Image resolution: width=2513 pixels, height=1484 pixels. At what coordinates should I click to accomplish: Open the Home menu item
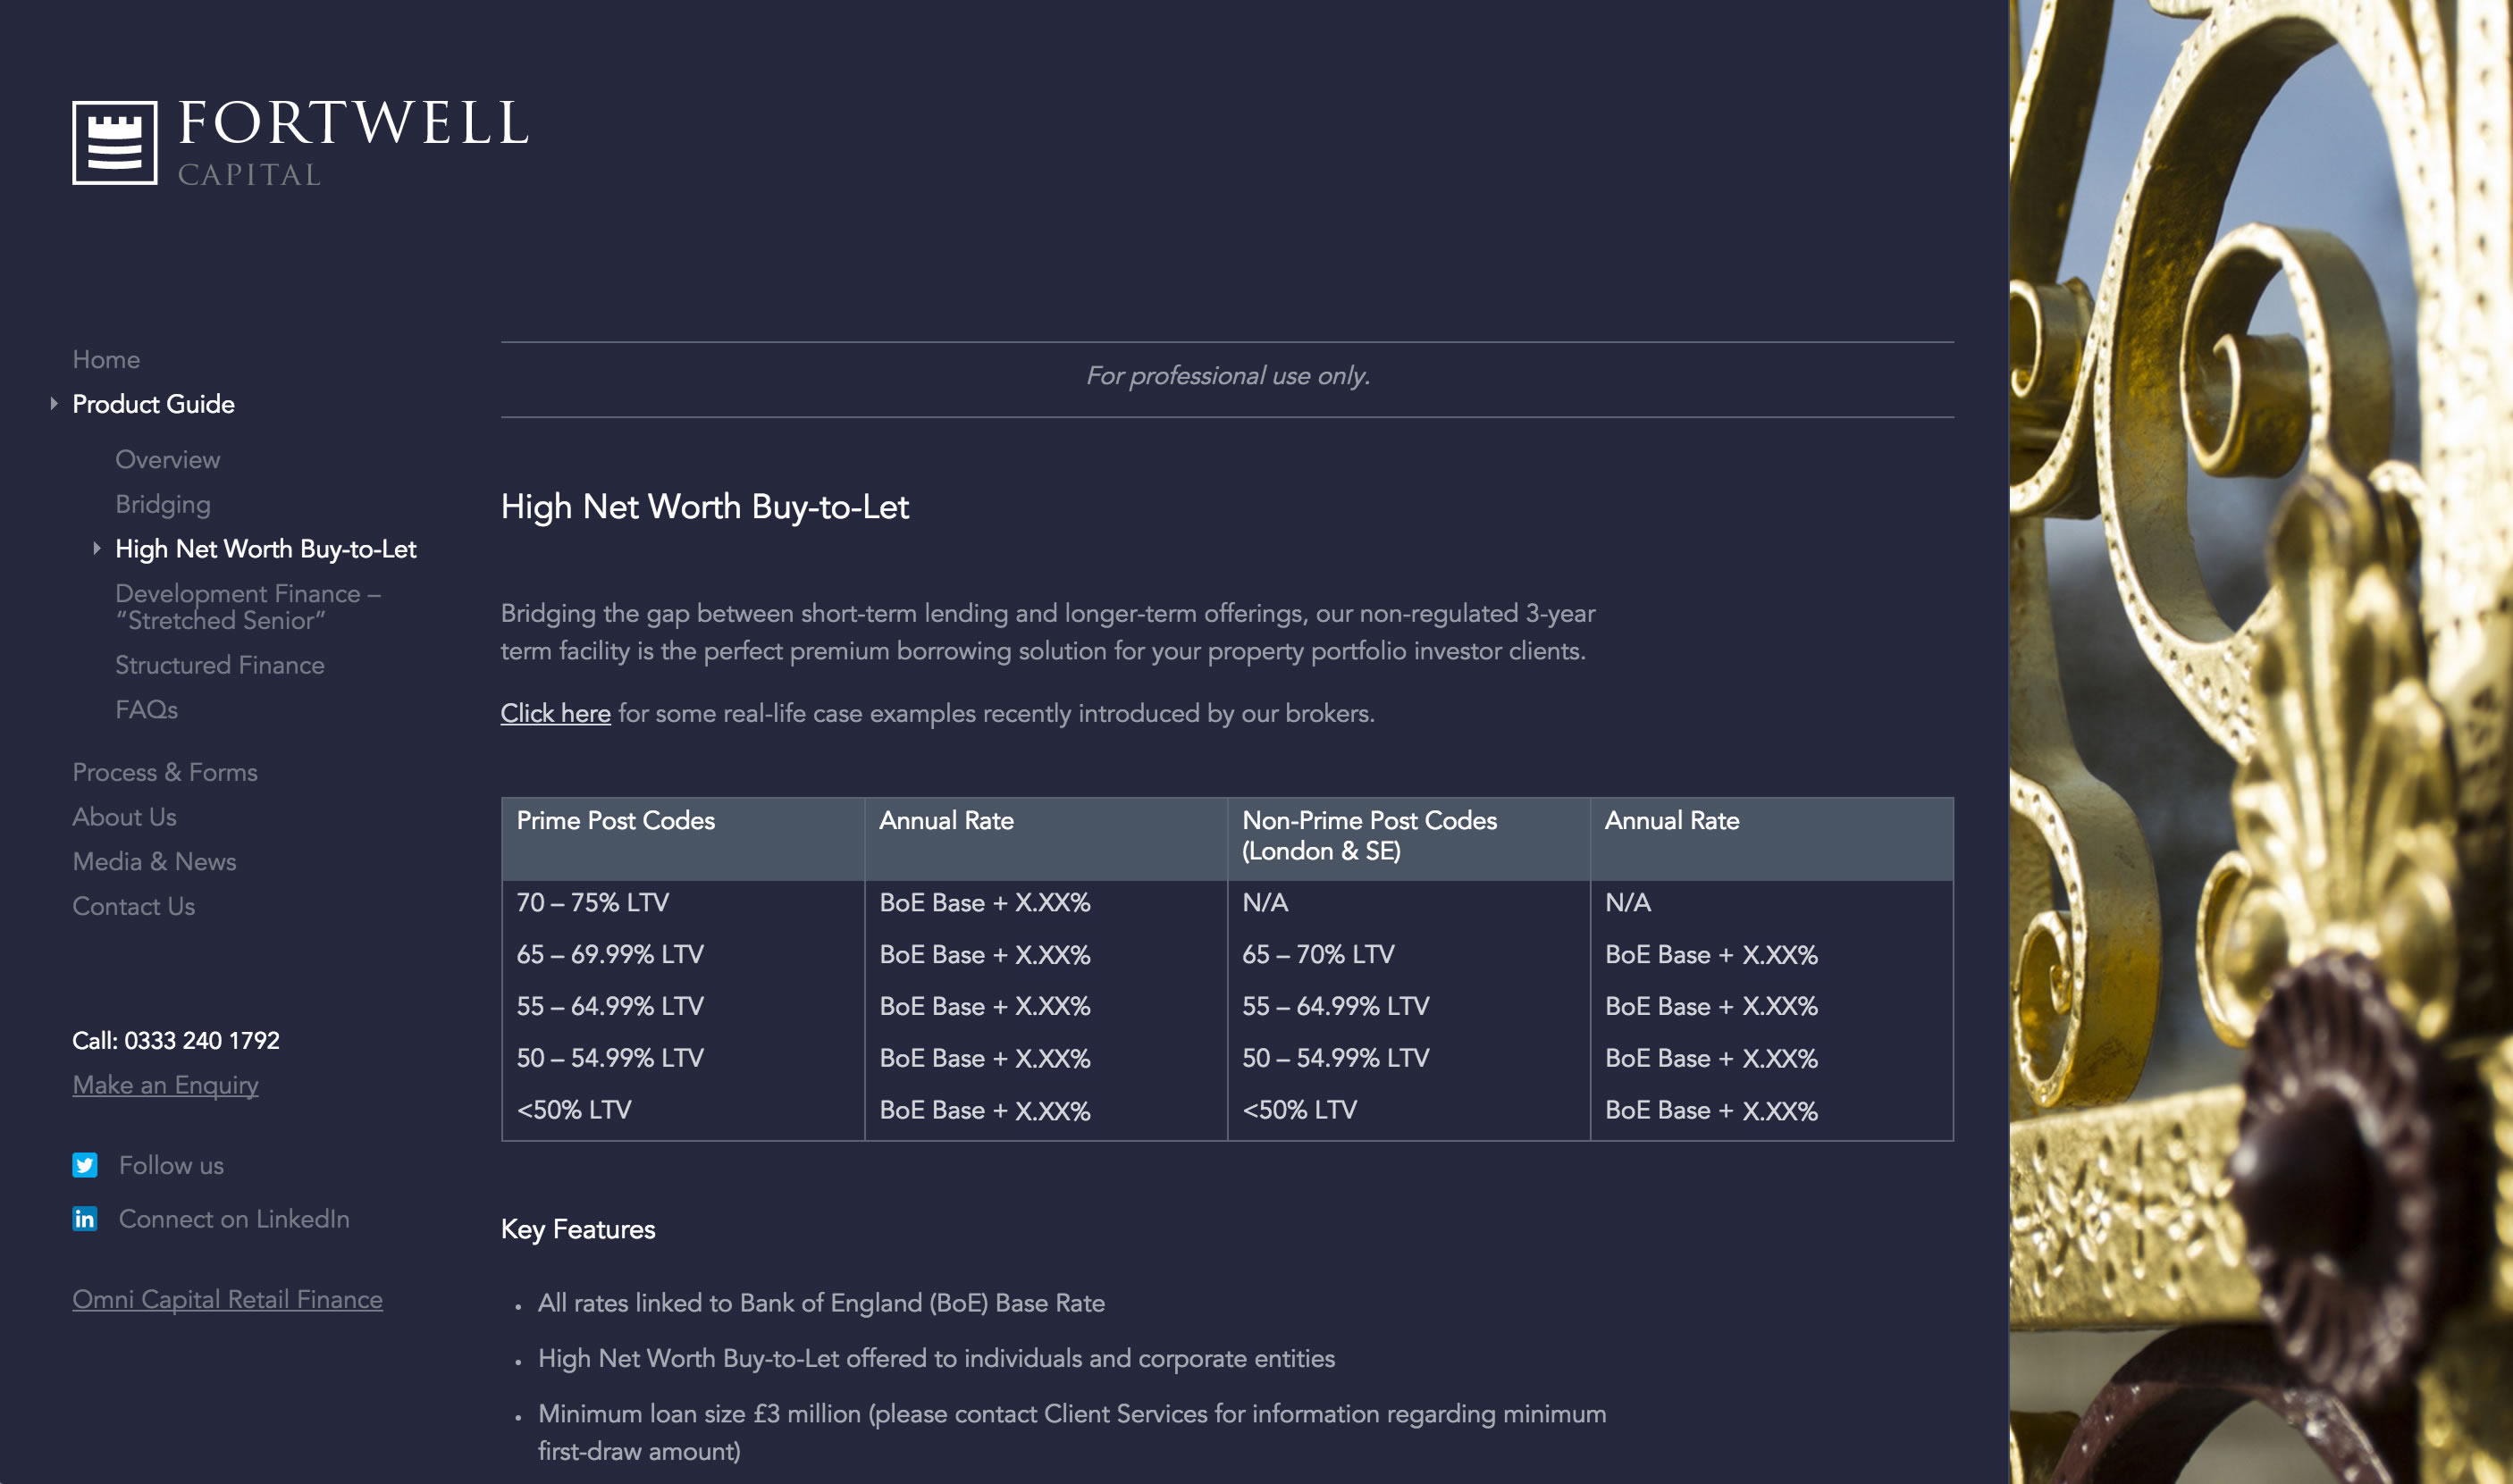pyautogui.click(x=106, y=359)
